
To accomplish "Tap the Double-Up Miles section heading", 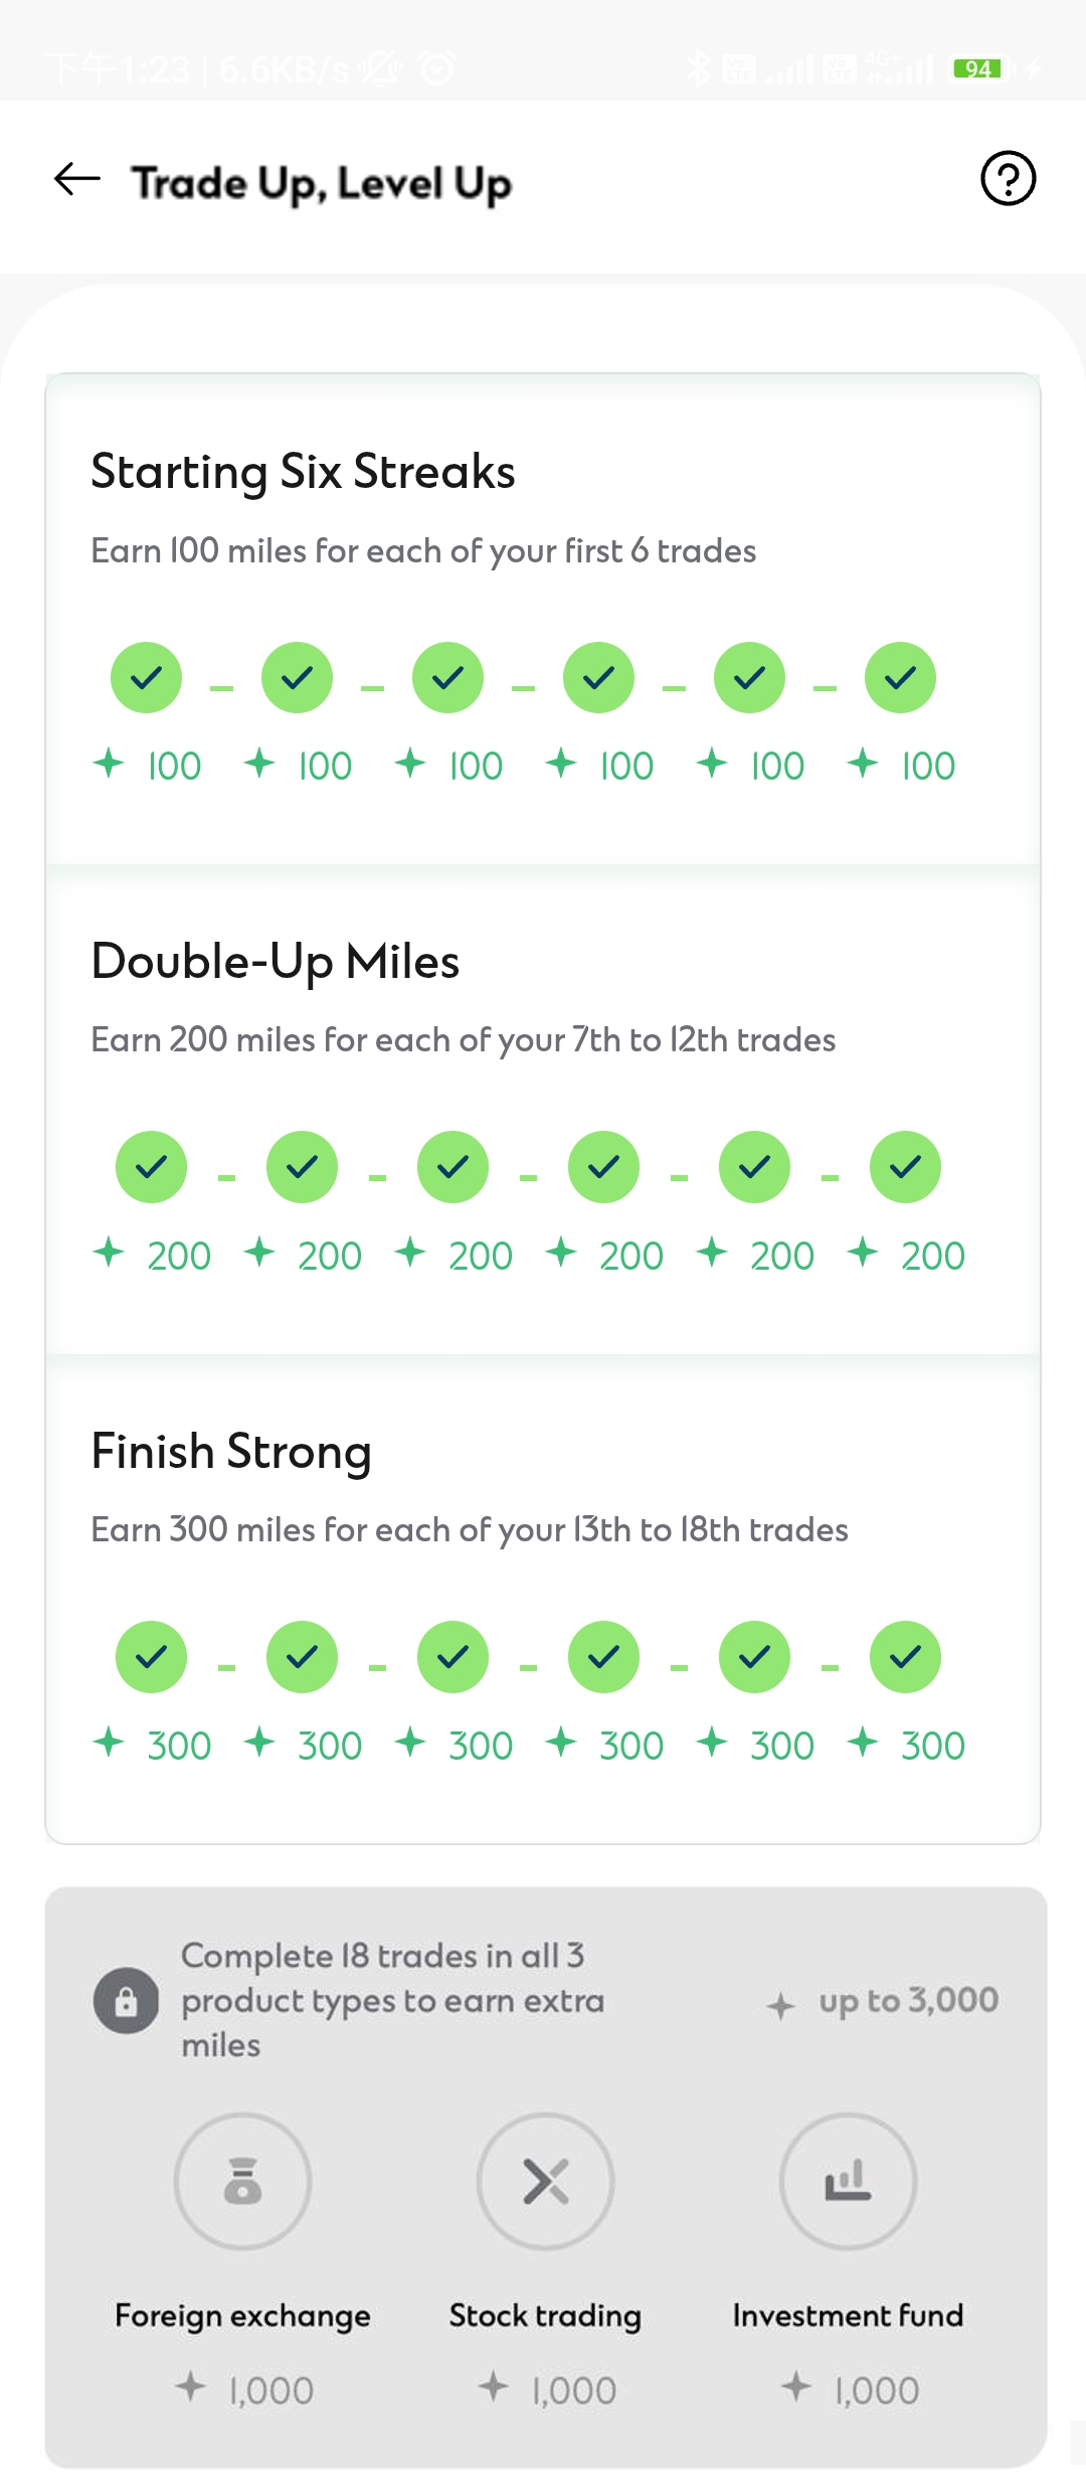I will [275, 961].
